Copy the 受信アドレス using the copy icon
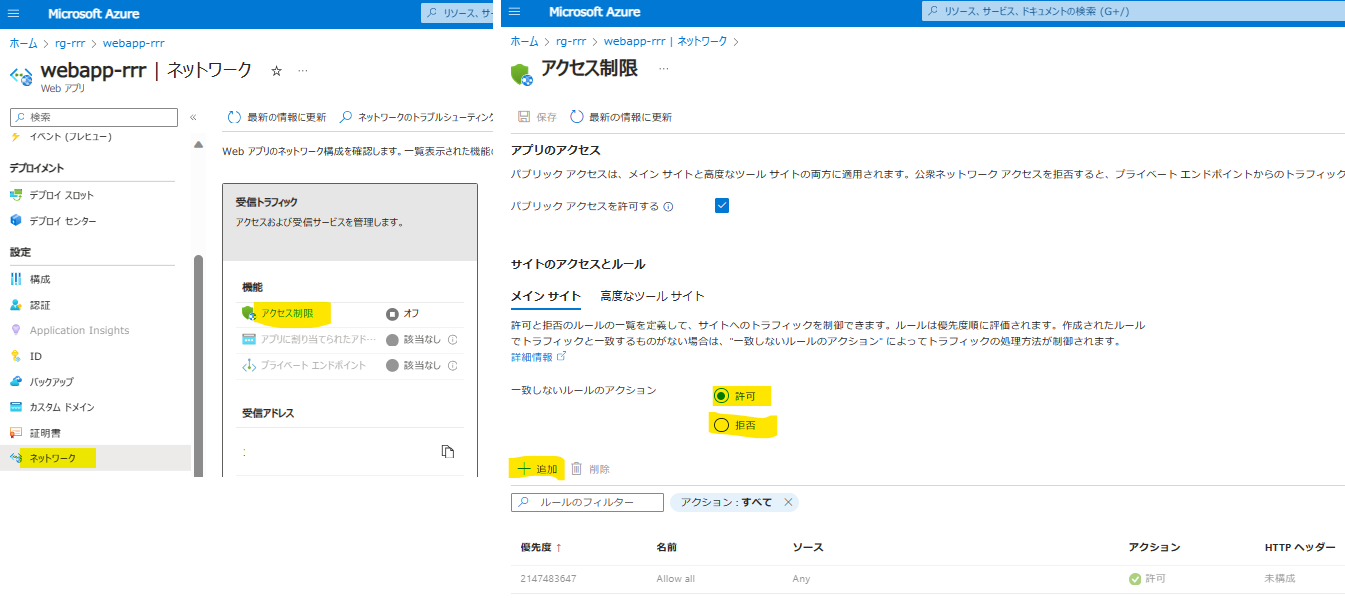The height and width of the screenshot is (601, 1345). (447, 452)
